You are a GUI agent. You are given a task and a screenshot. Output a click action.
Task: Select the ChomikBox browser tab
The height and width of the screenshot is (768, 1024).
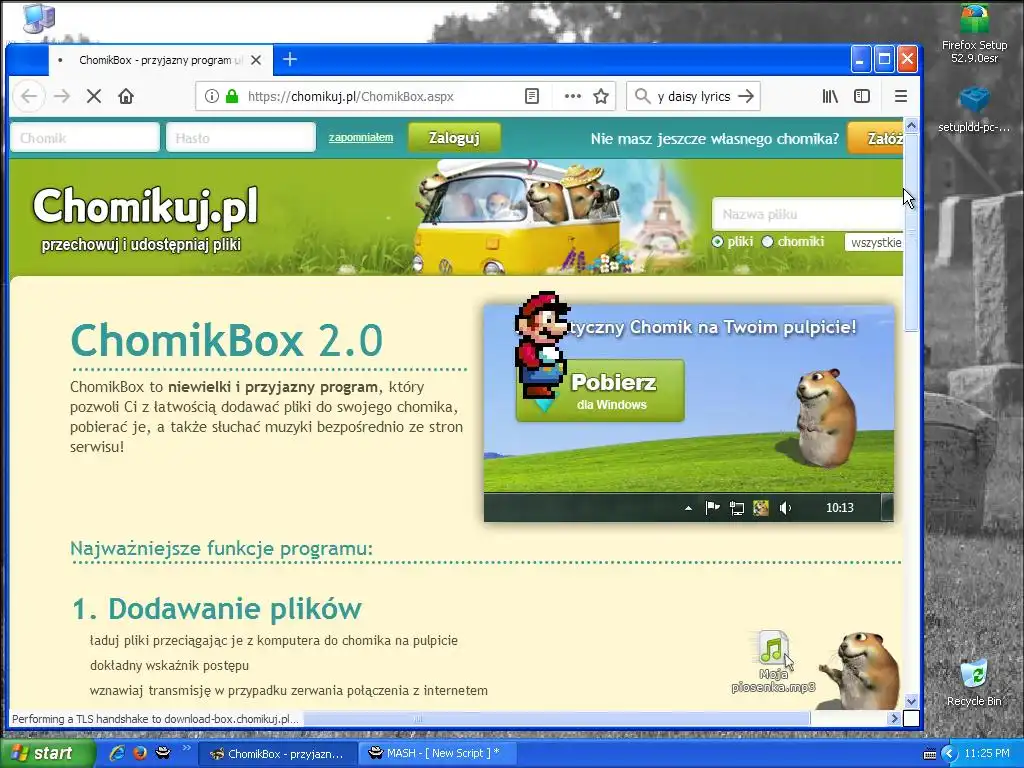159,60
